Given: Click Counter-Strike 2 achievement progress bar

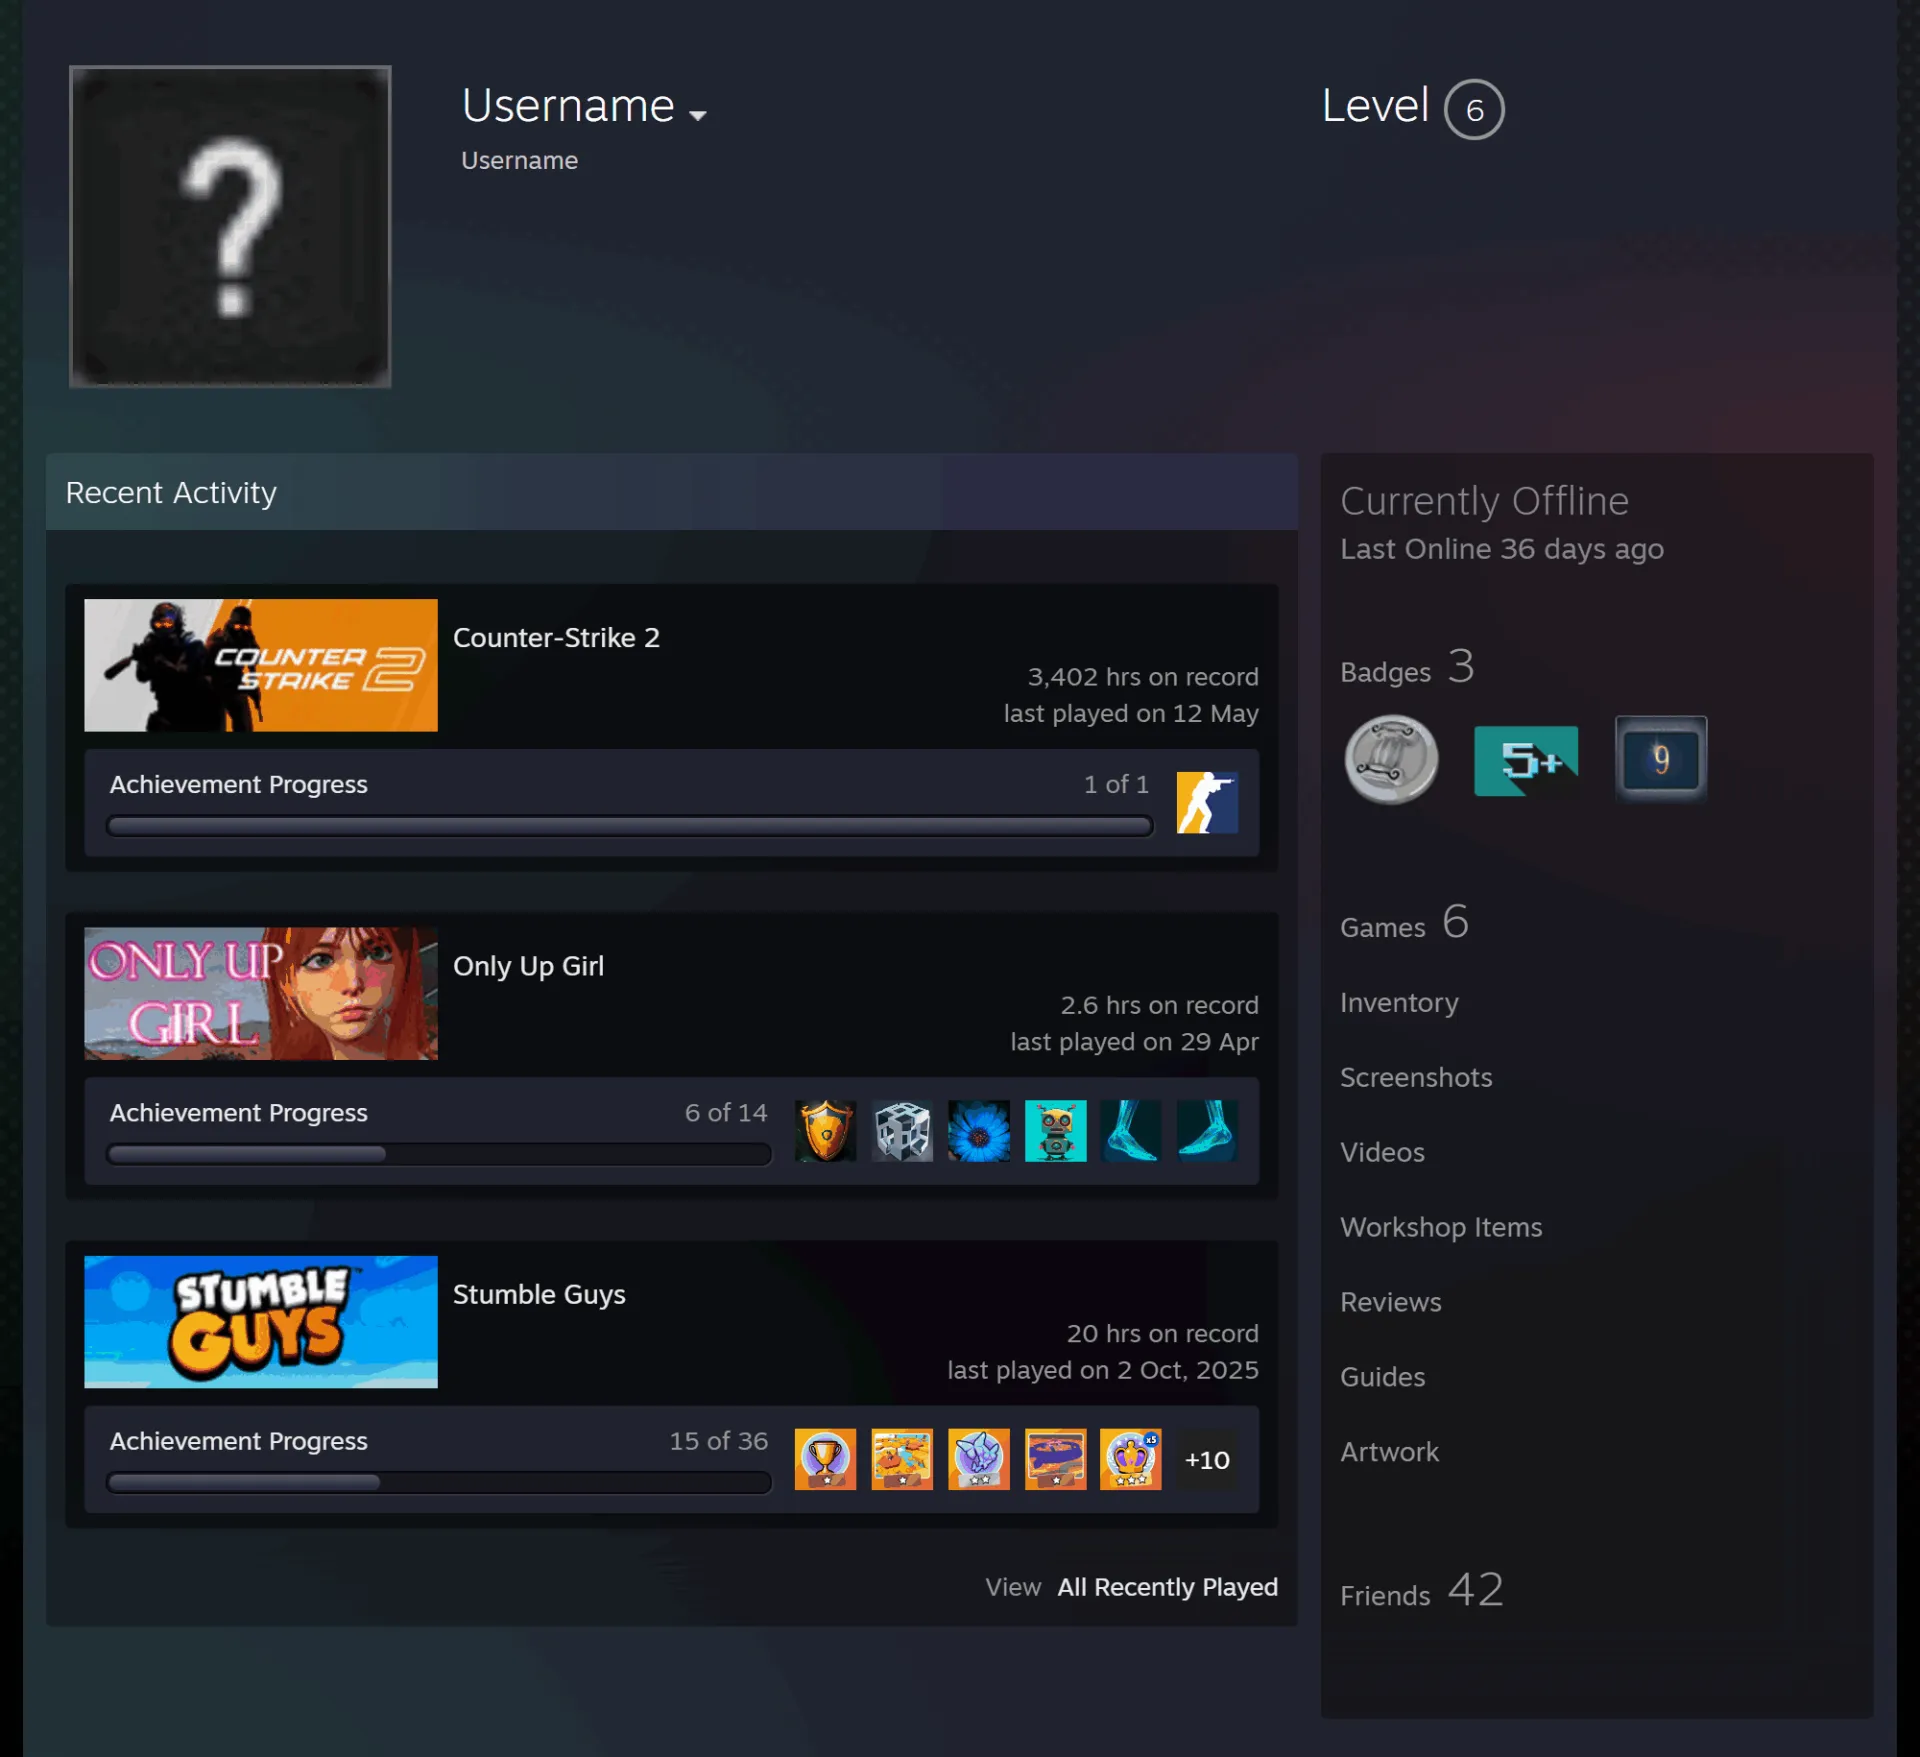Looking at the screenshot, I should pyautogui.click(x=630, y=826).
